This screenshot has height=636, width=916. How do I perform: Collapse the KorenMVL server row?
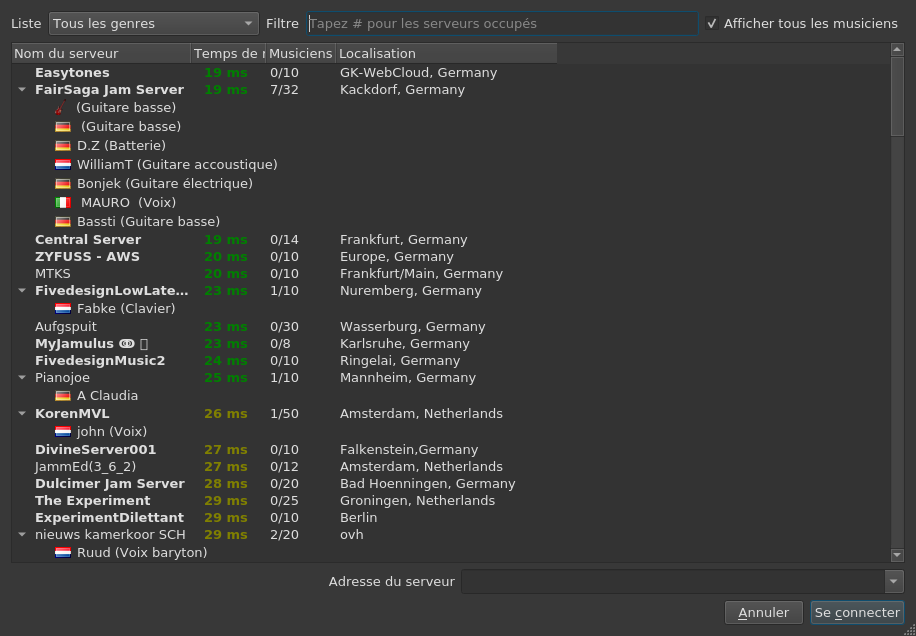(x=22, y=413)
